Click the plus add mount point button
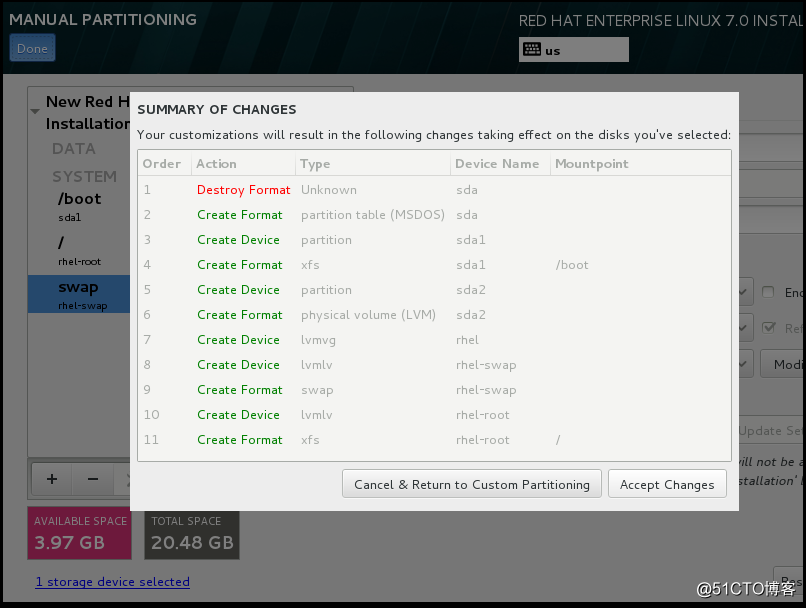Viewport: 806px width, 608px height. [x=52, y=479]
